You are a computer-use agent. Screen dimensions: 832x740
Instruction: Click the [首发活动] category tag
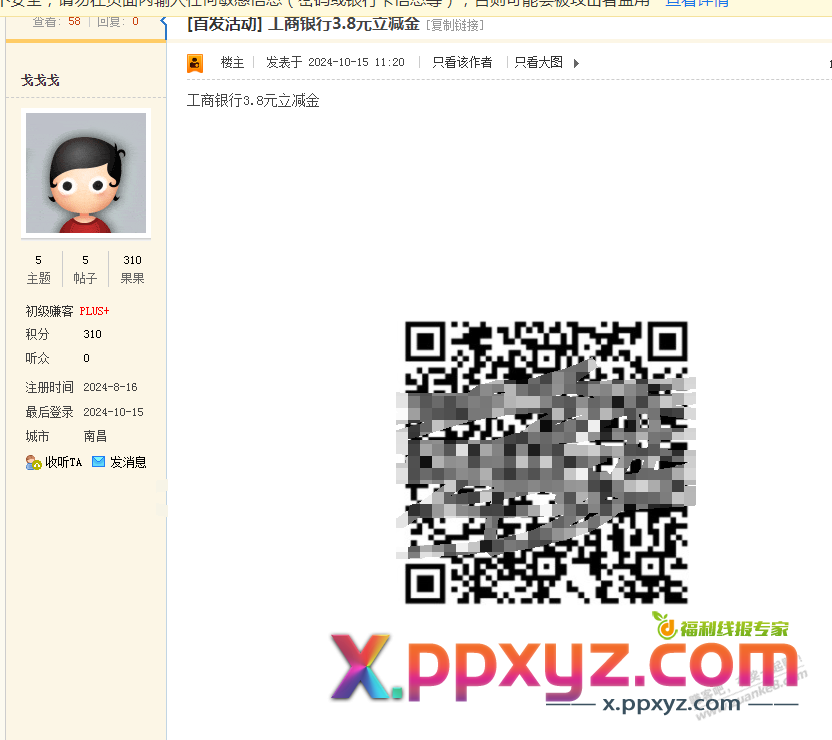coord(224,24)
